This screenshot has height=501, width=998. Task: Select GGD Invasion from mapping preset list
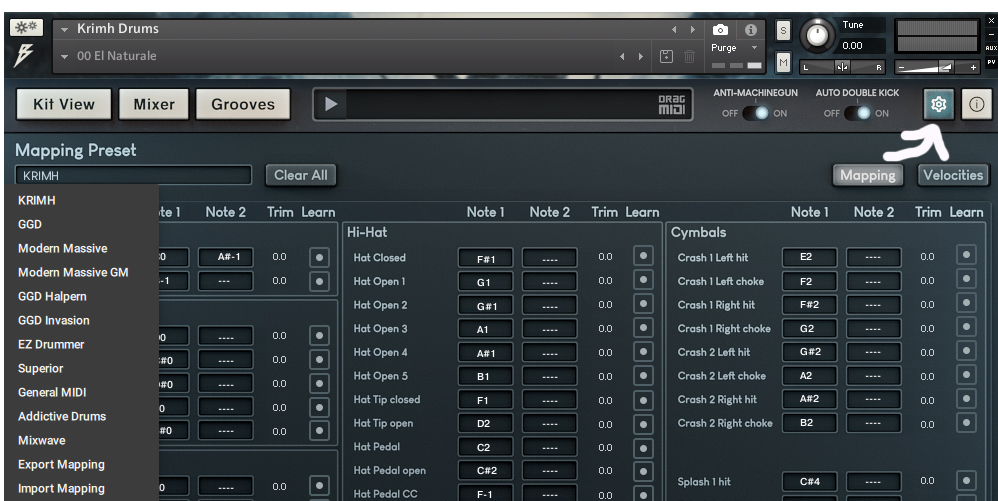click(x=54, y=320)
